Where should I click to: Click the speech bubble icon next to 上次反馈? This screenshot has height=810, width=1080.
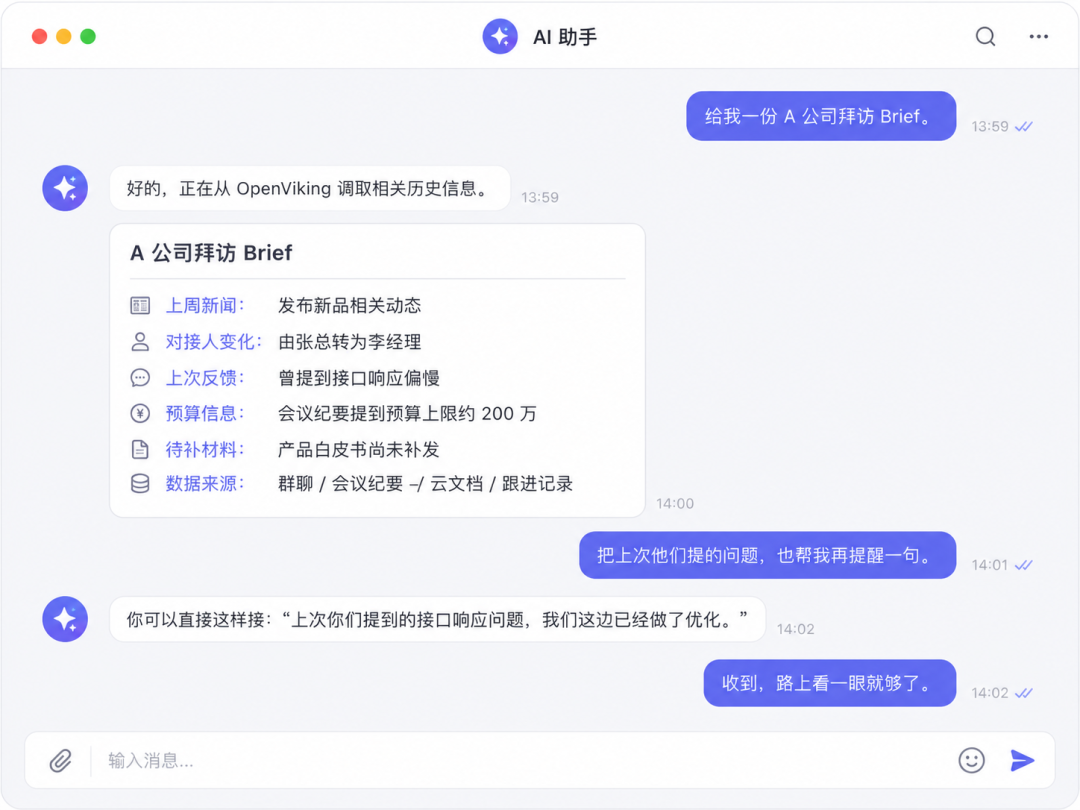[140, 377]
